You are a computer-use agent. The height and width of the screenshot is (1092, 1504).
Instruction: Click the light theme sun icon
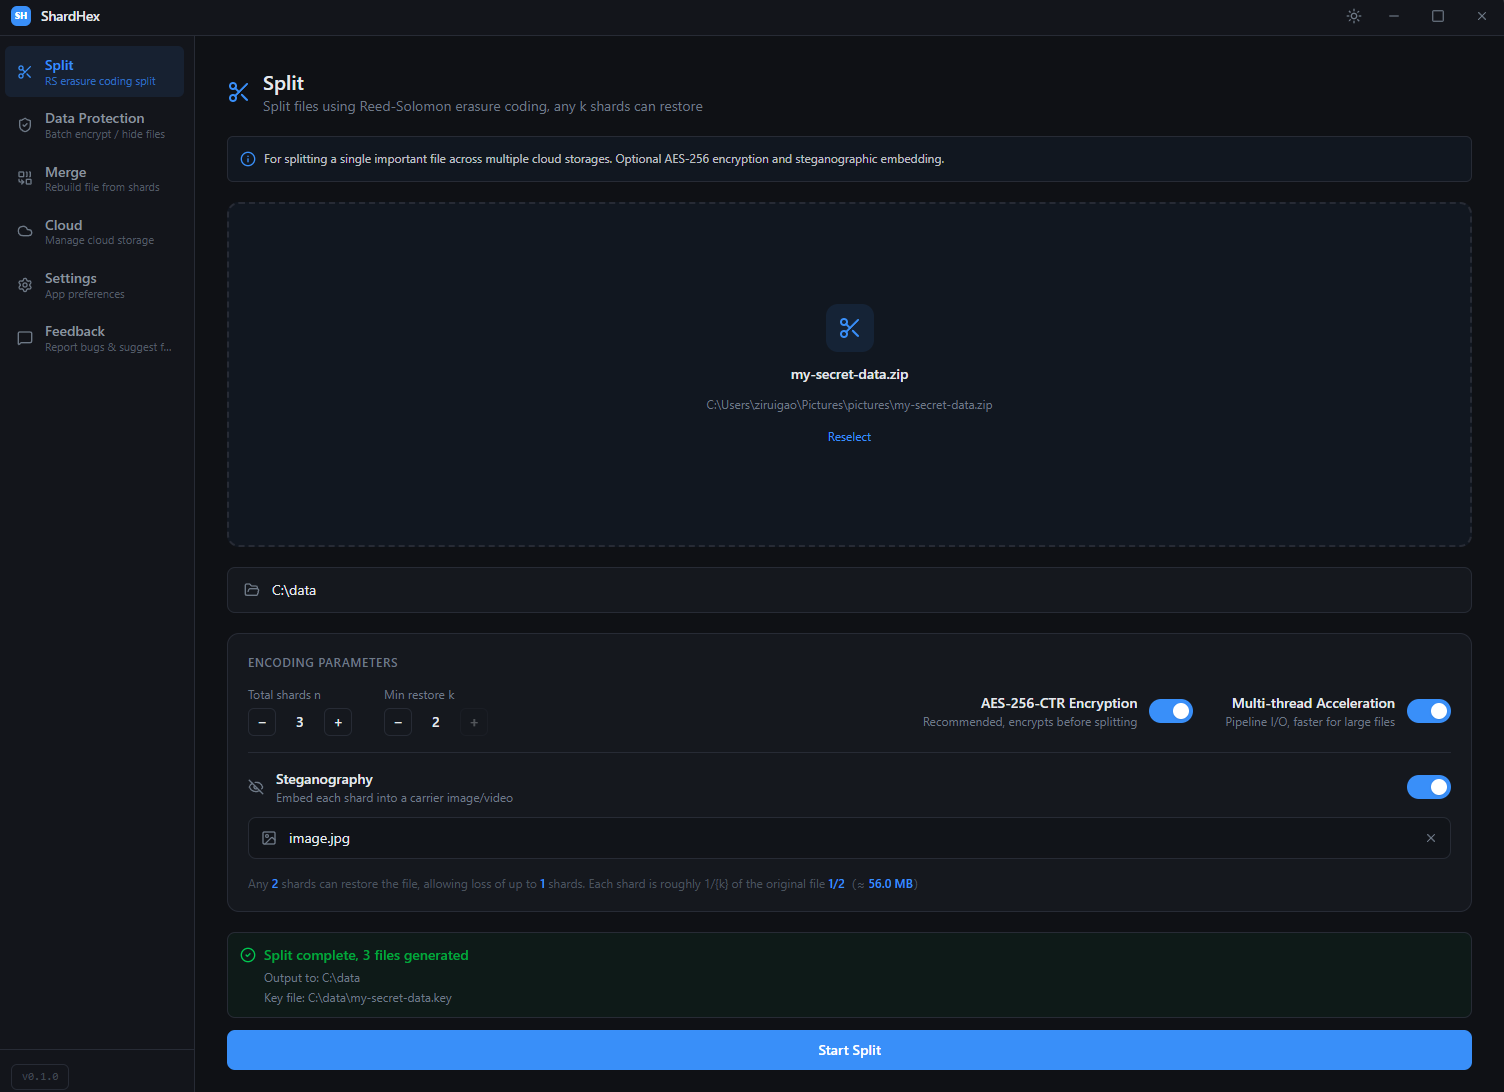(1353, 16)
